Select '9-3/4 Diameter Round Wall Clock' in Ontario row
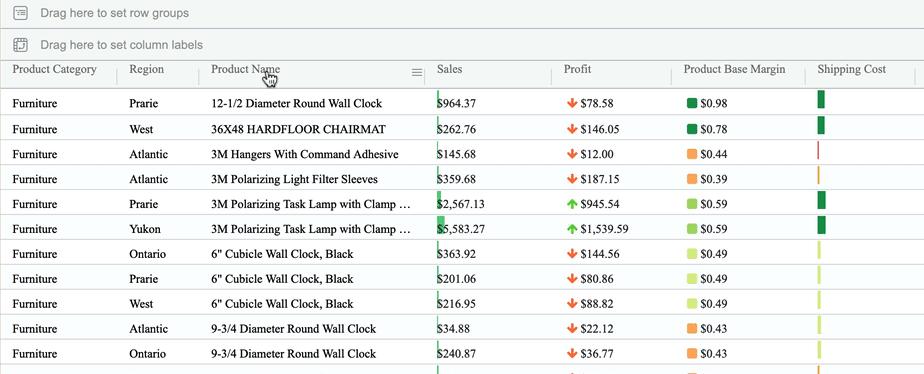The width and height of the screenshot is (924, 374). (293, 354)
